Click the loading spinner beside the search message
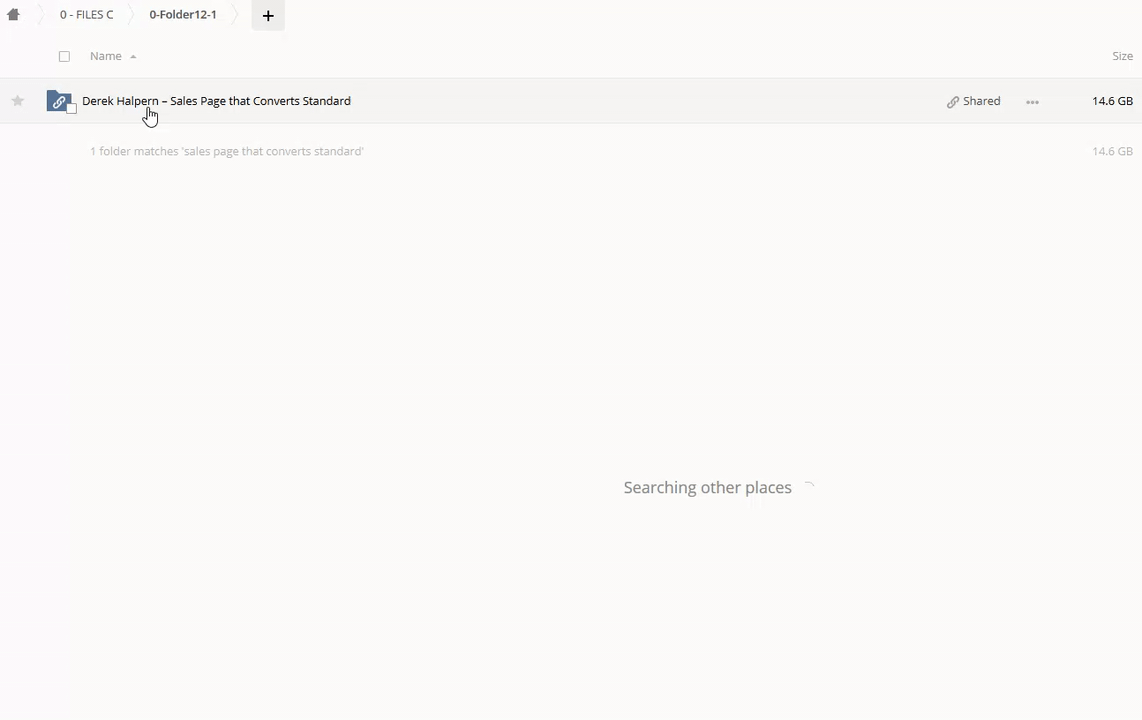 [809, 487]
